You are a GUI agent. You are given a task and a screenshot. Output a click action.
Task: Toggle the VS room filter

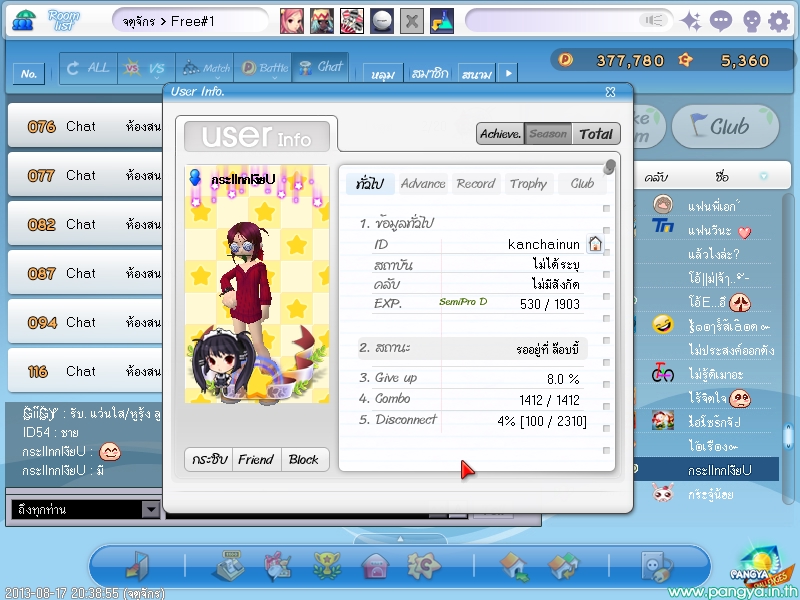pyautogui.click(x=146, y=68)
